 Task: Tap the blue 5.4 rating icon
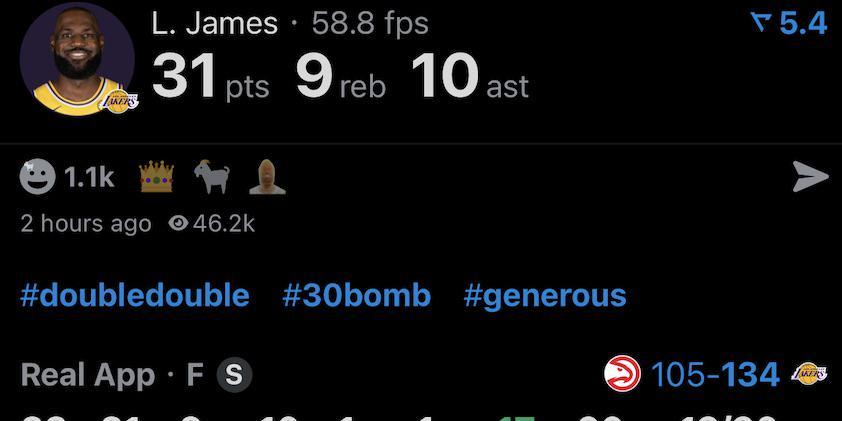pos(789,24)
